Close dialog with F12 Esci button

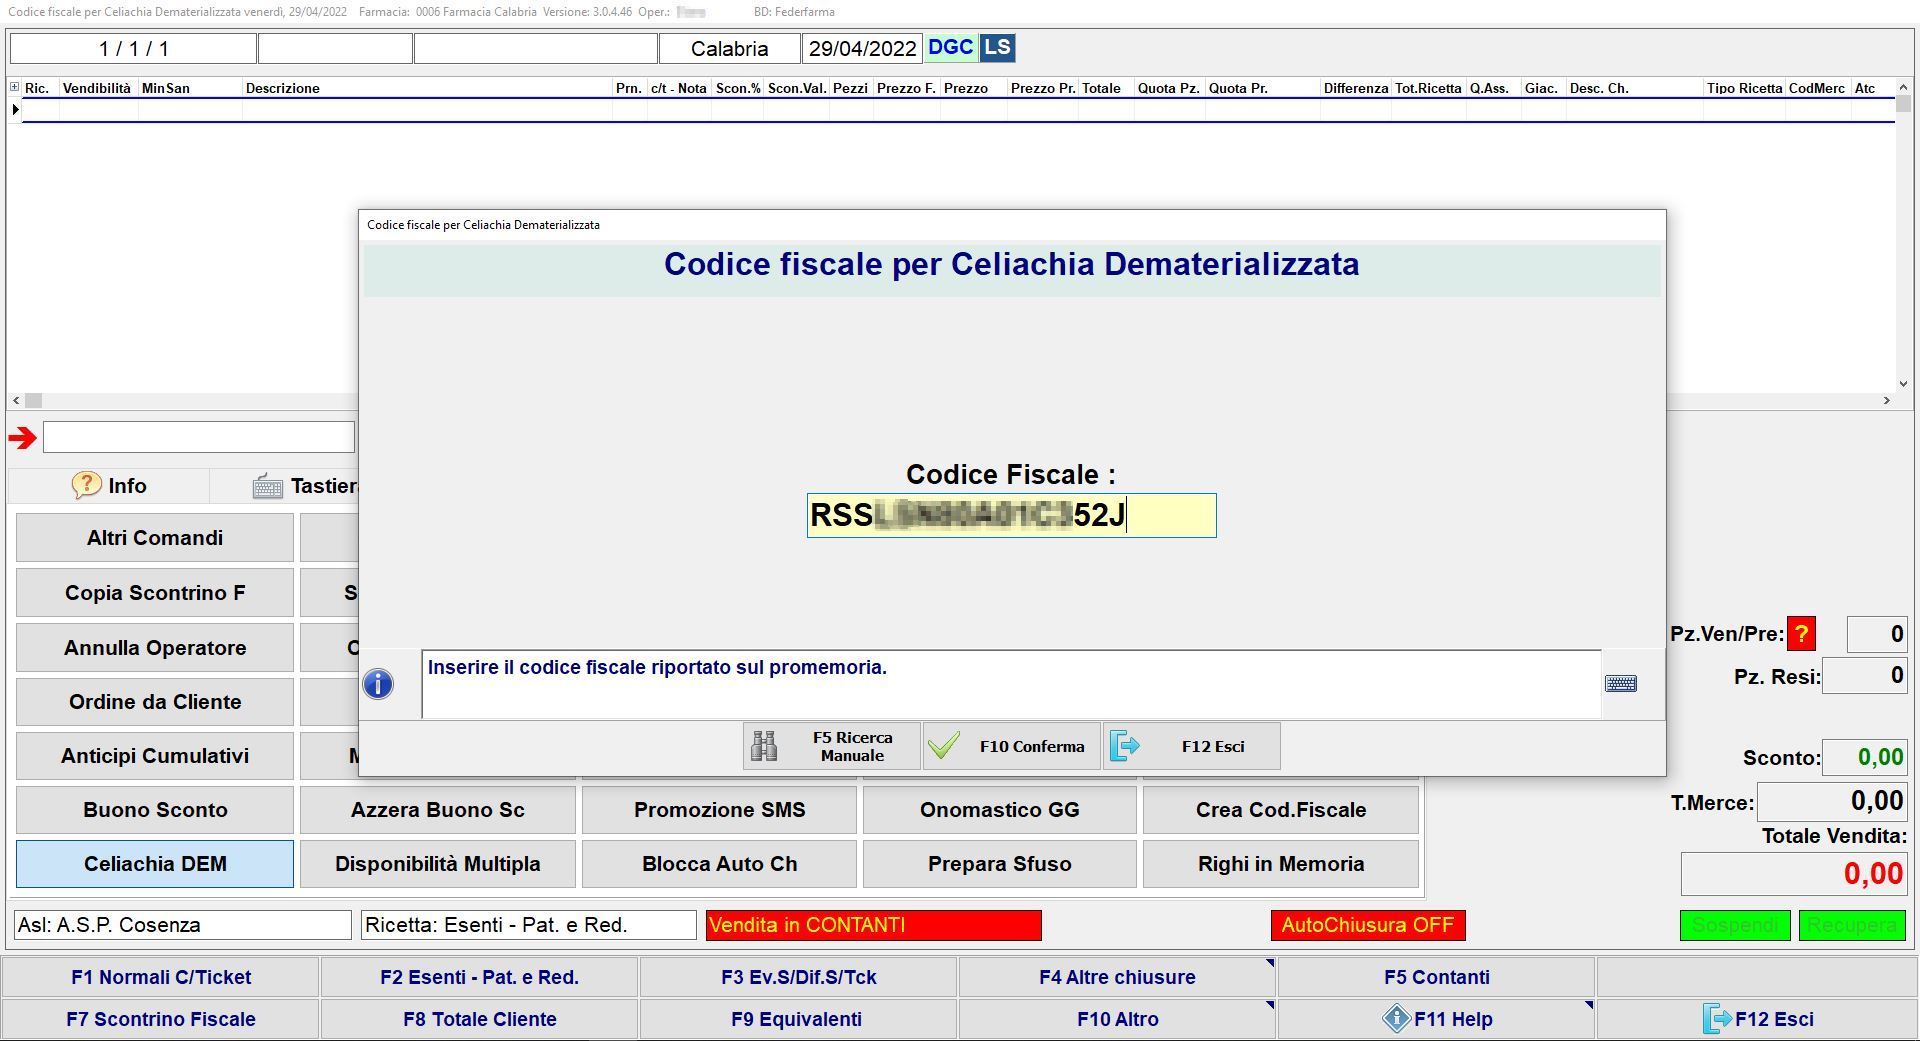click(1191, 747)
